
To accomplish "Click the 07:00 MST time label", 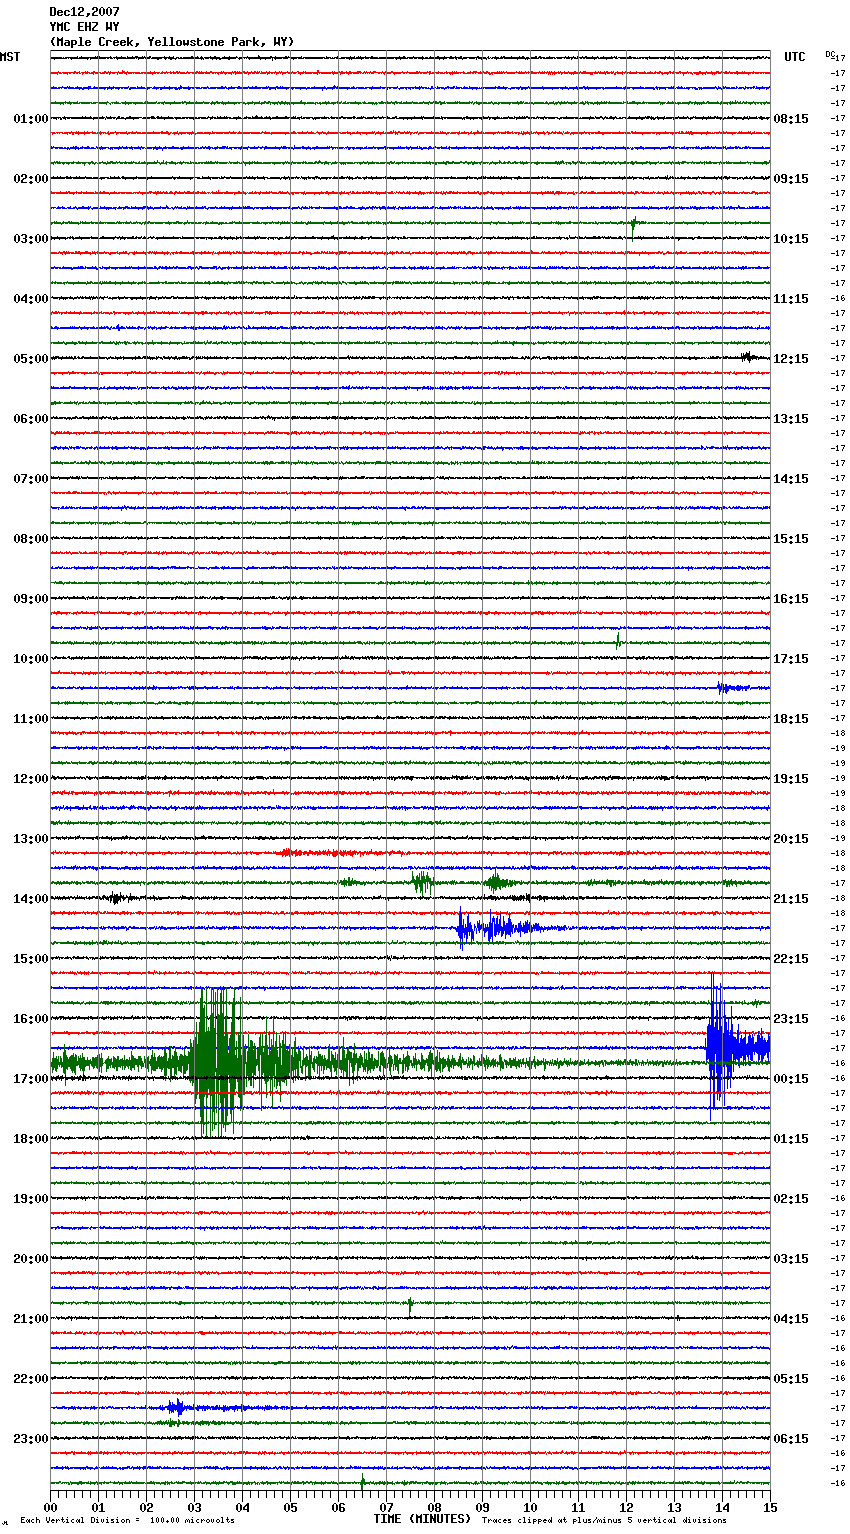I will coord(31,479).
